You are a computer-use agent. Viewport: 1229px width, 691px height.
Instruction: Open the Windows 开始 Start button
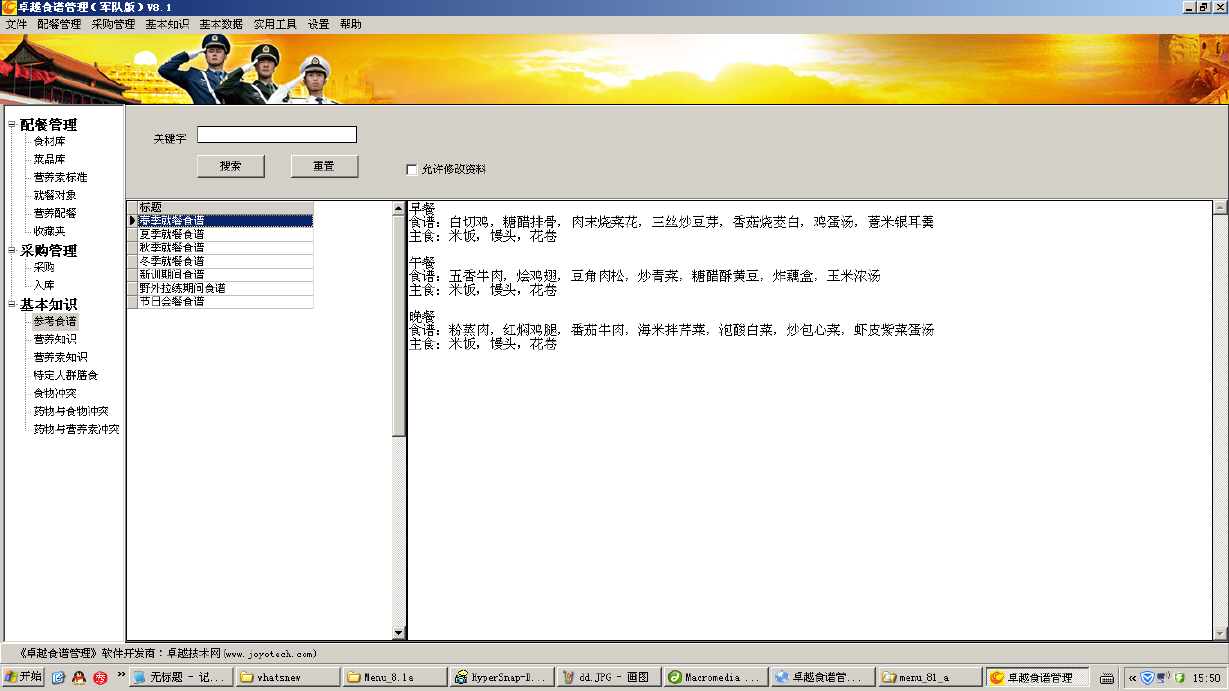click(x=23, y=677)
